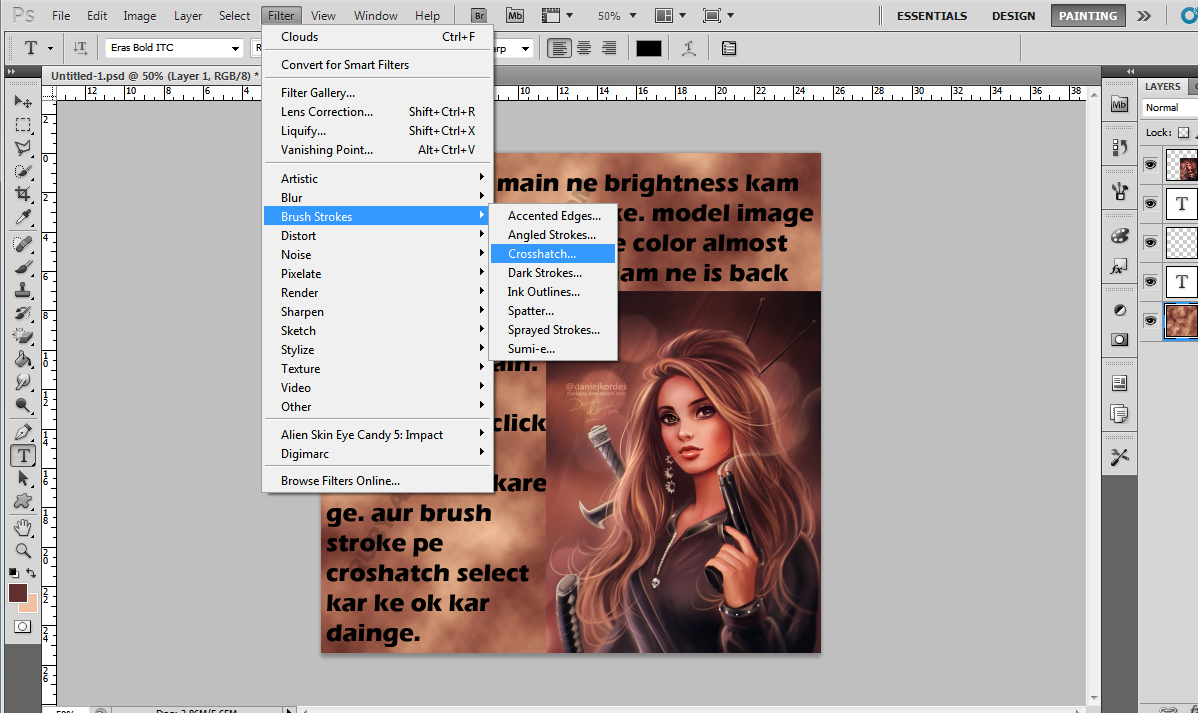Swap foreground and background colors

(x=31, y=572)
